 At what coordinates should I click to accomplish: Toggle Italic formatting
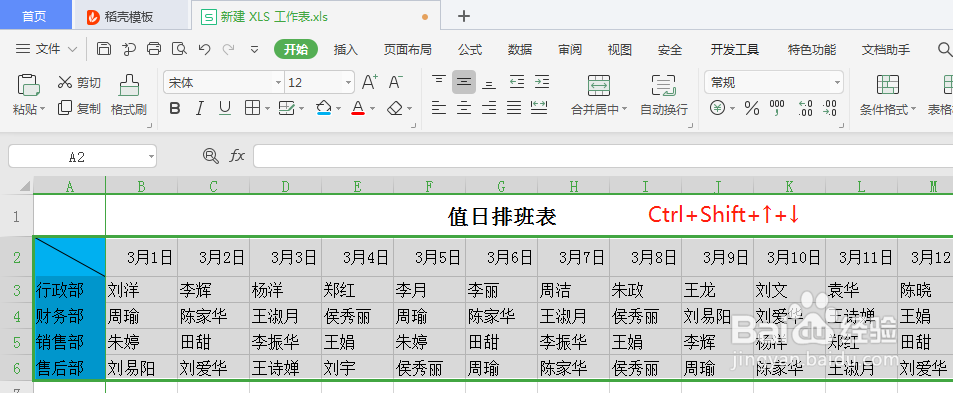199,109
